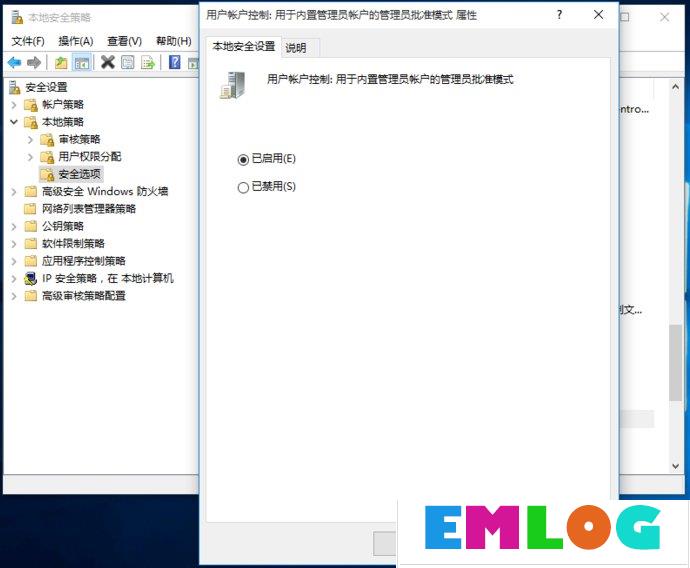The height and width of the screenshot is (568, 690).
Task: Click the 本地策略 folder icon
Action: pos(31,122)
